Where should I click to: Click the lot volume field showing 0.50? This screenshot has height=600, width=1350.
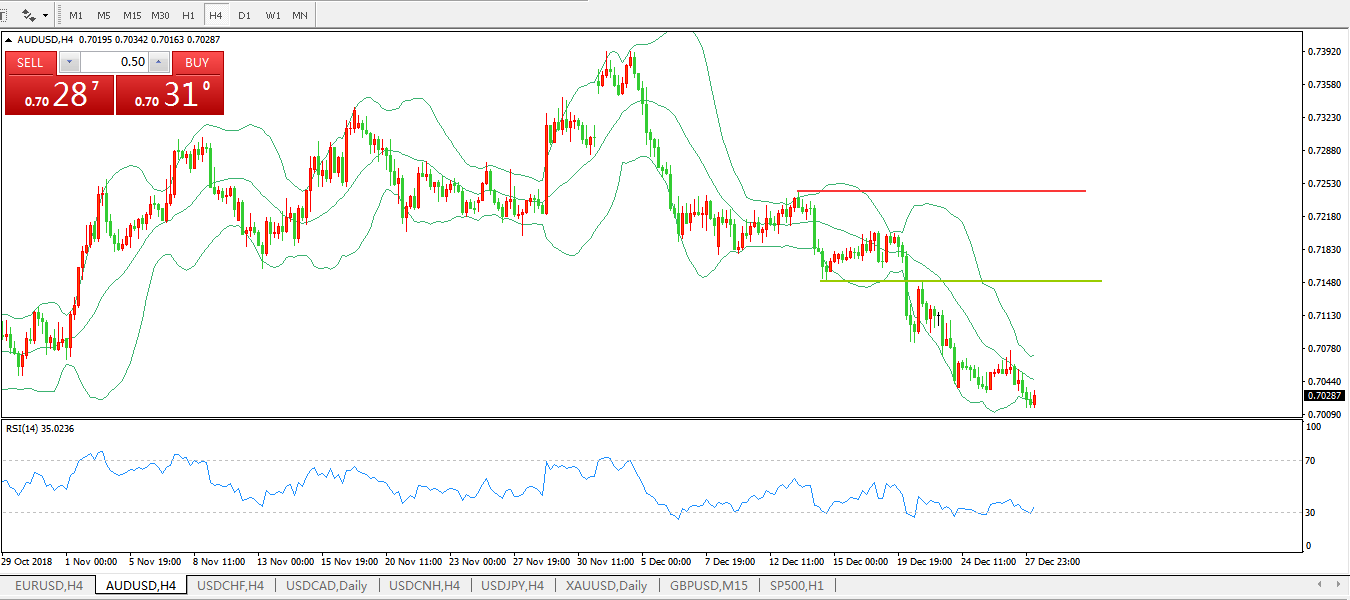click(x=113, y=62)
